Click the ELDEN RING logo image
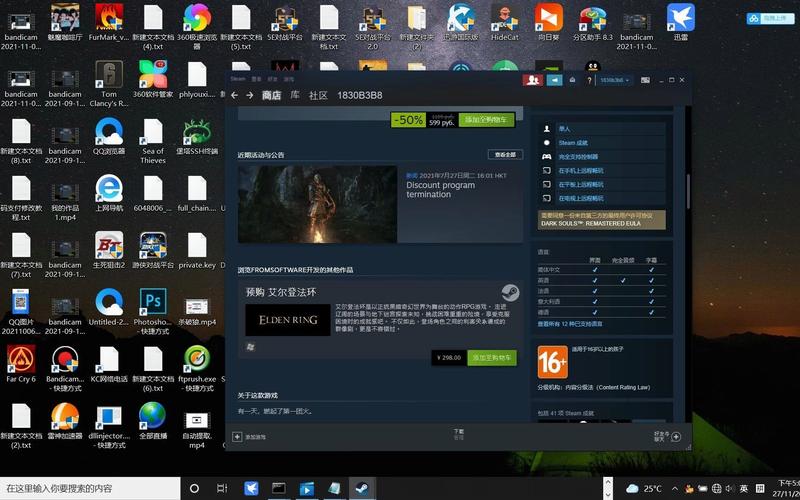 coord(288,320)
